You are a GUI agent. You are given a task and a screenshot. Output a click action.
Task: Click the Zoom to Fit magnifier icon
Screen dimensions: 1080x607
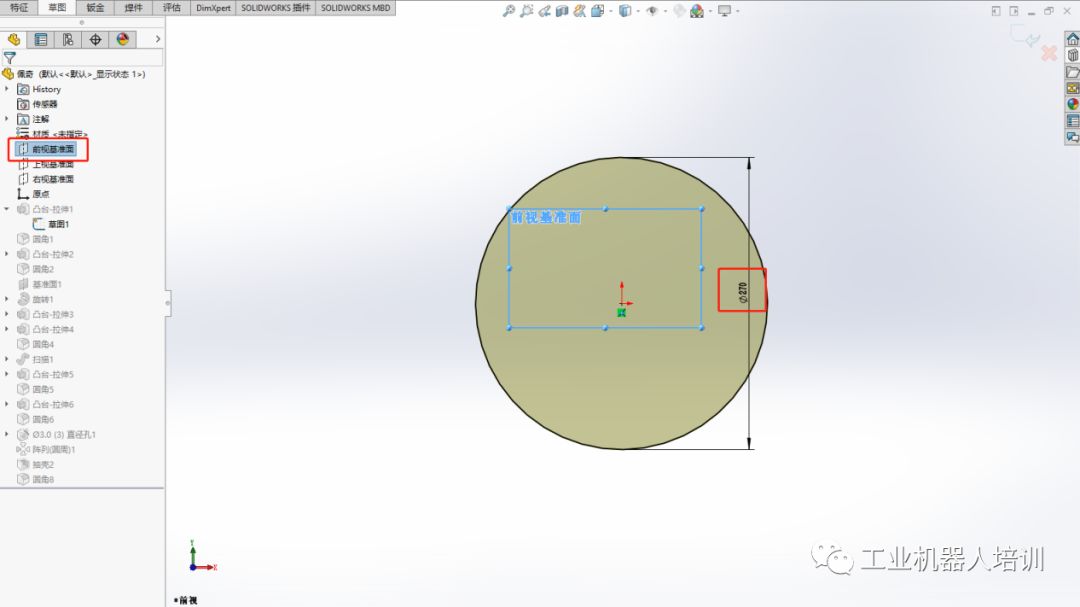tap(509, 12)
